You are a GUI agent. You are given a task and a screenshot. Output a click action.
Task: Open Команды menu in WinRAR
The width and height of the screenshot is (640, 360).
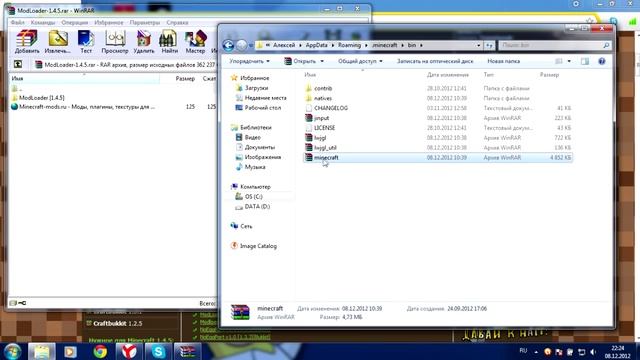coord(43,22)
